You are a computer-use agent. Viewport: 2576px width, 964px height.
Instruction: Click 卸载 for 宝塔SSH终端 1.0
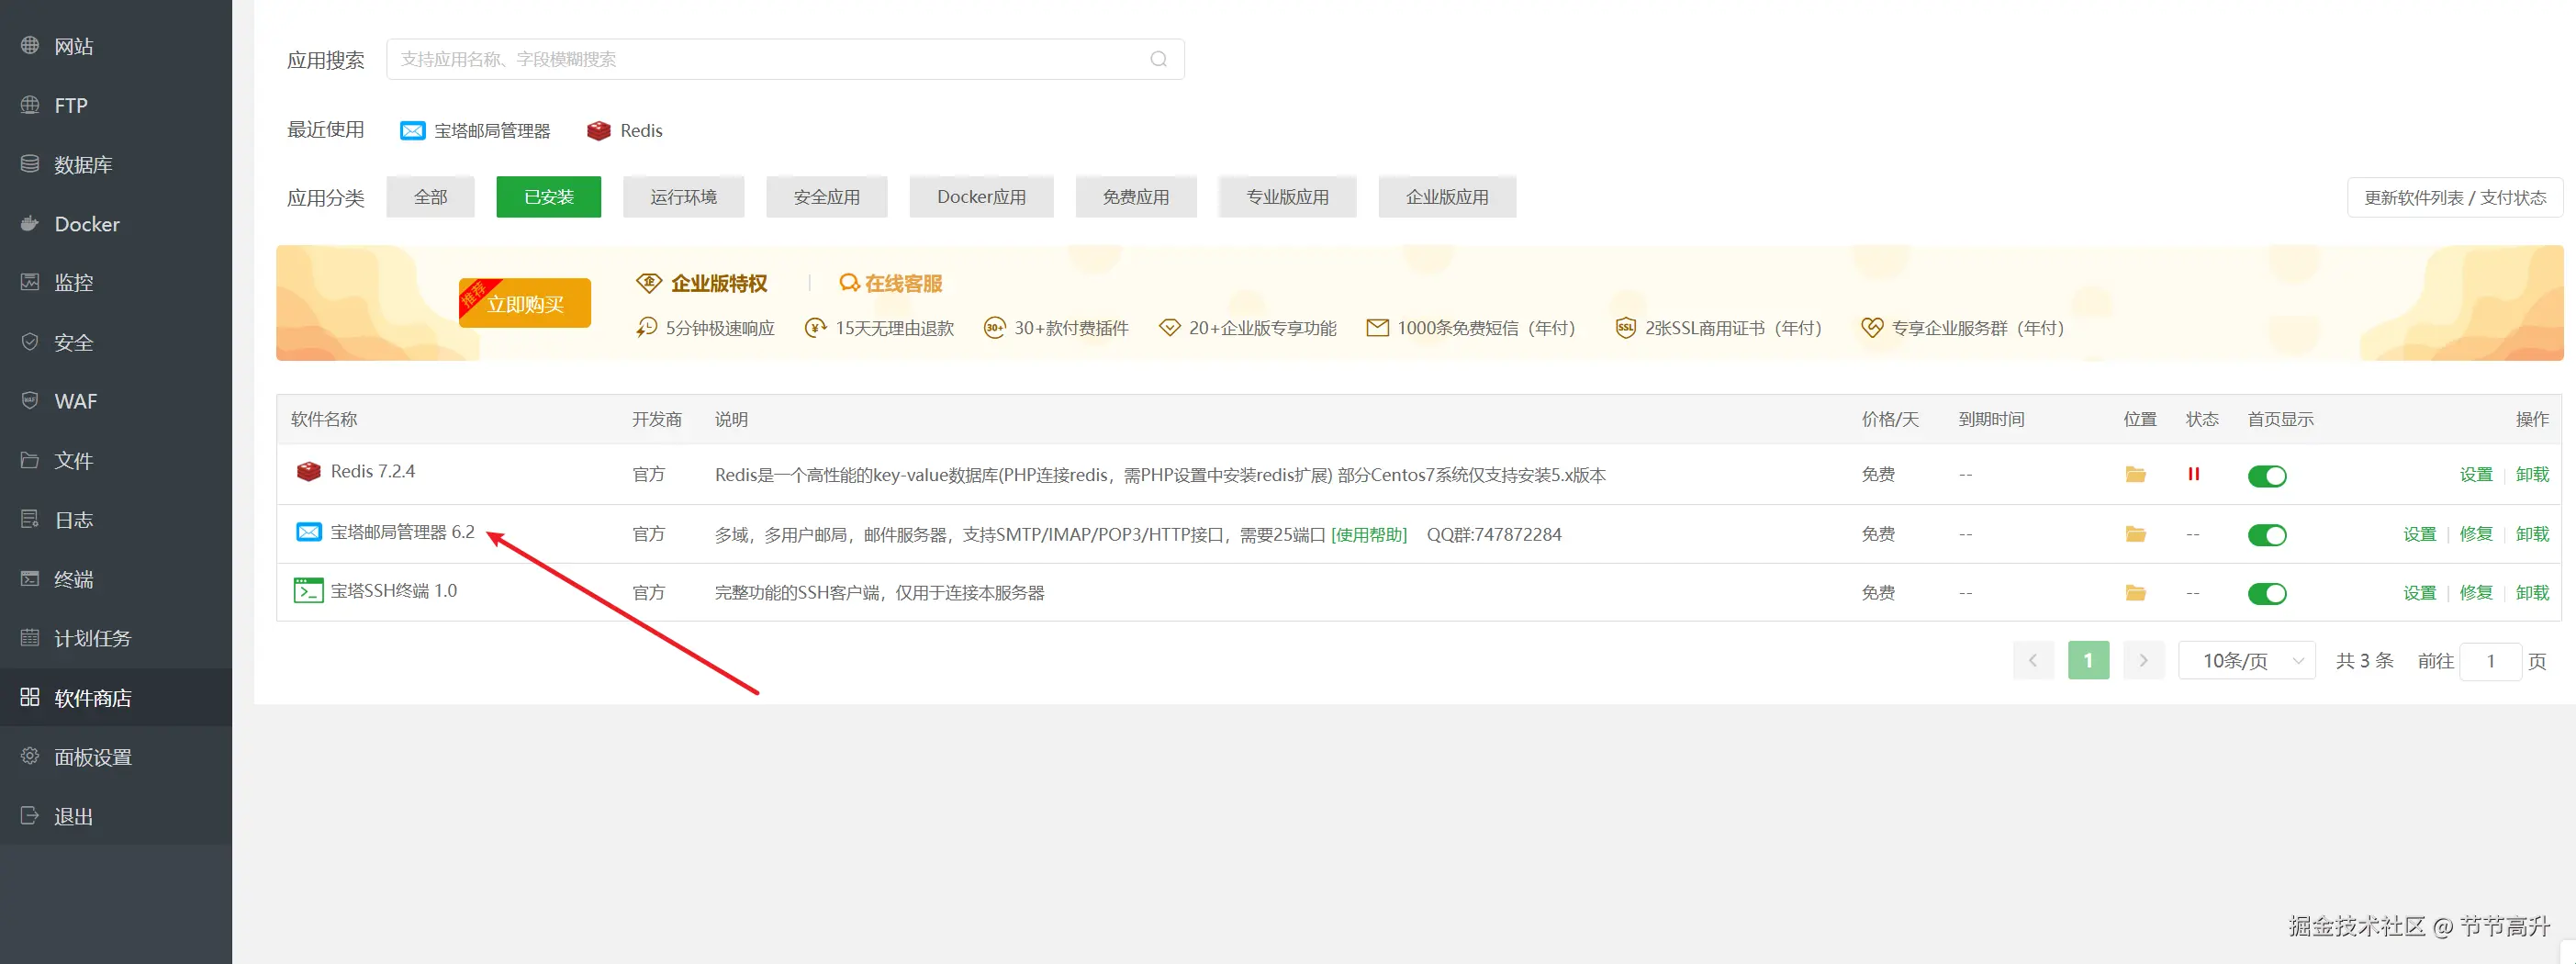point(2532,593)
